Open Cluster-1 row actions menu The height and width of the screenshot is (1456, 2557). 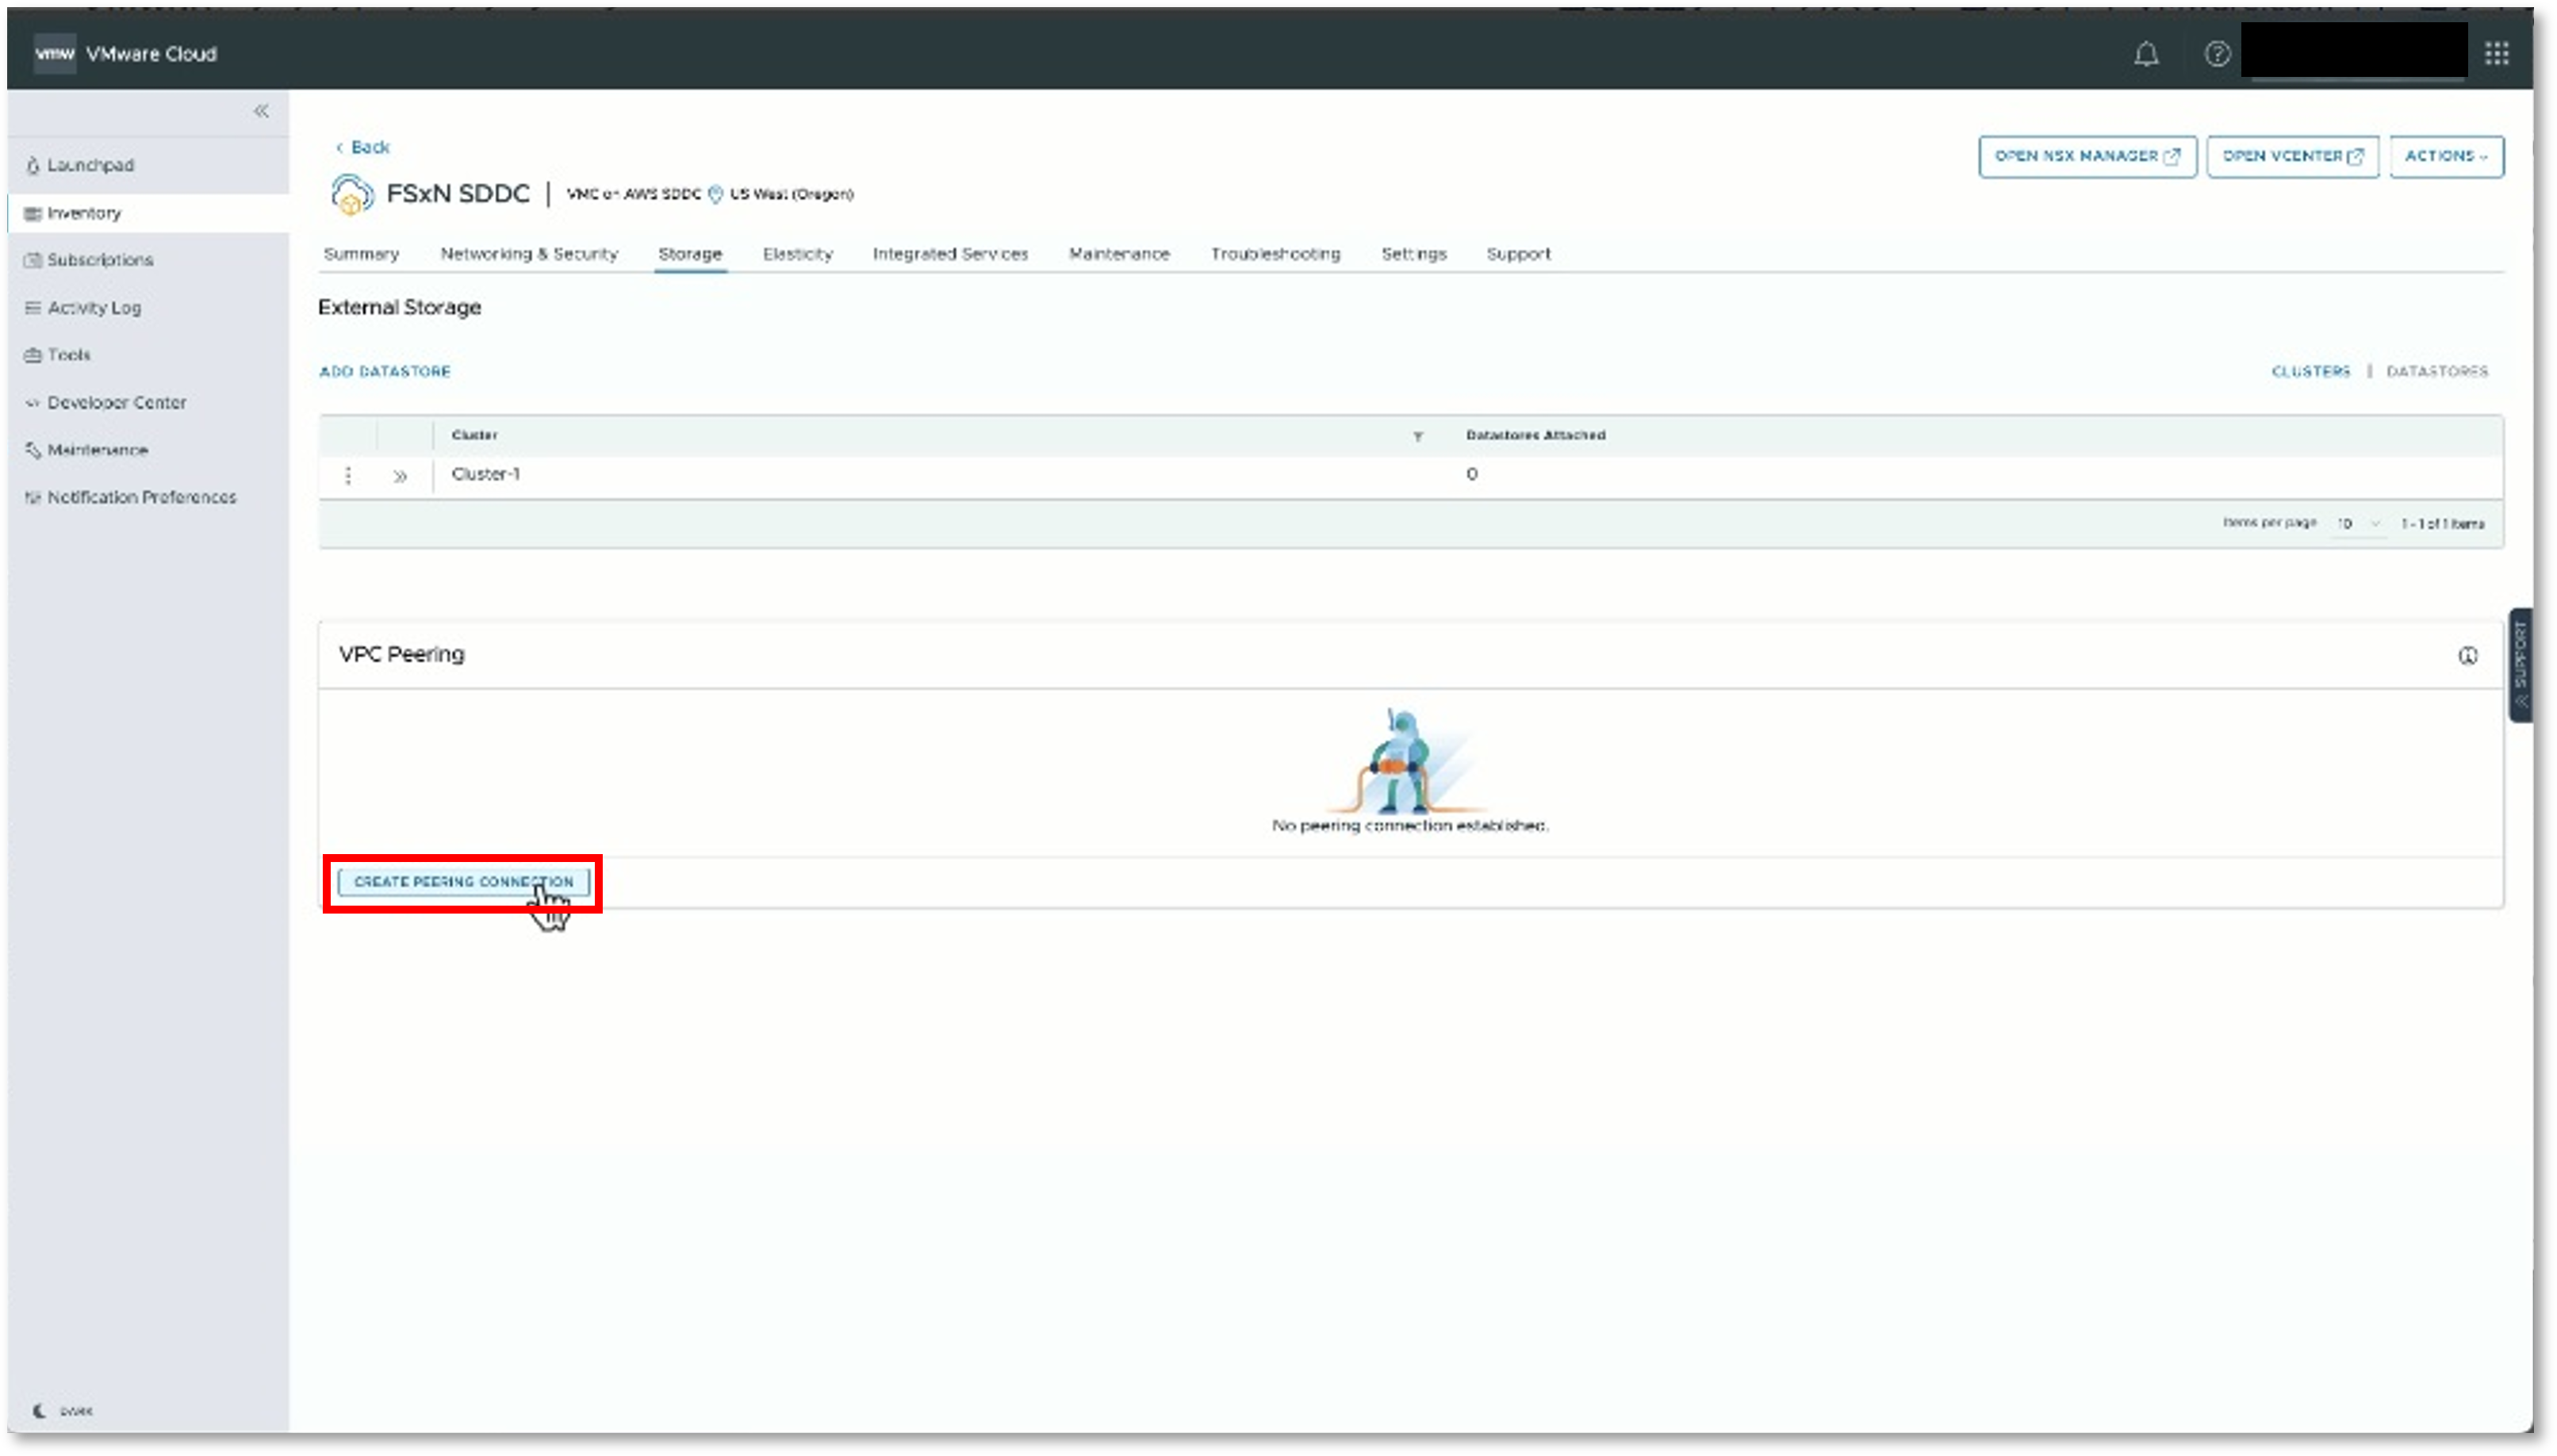(x=348, y=476)
